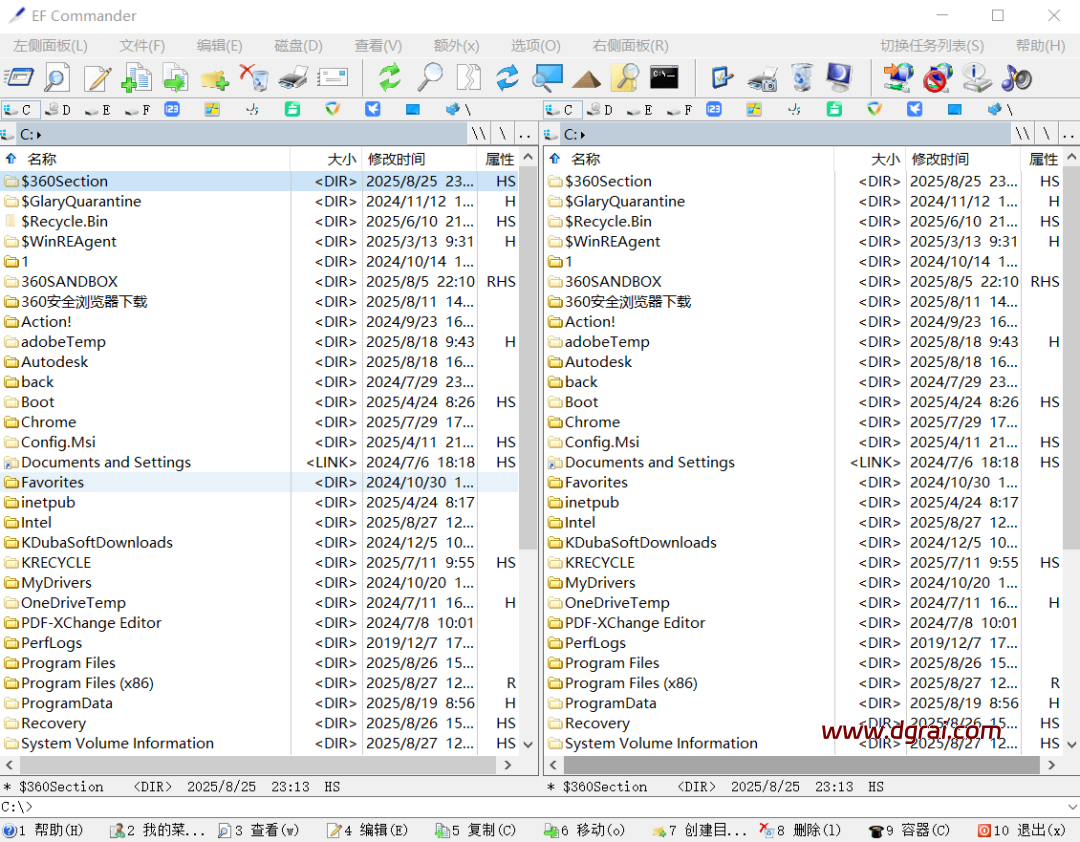Click the pyramid icon in the toolbar
This screenshot has width=1080, height=842.
586,77
